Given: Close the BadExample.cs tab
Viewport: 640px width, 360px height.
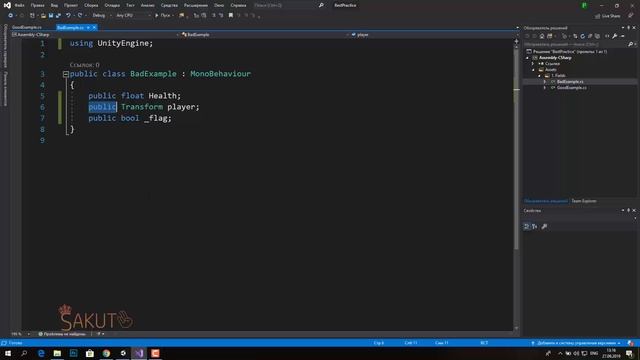Looking at the screenshot, I should pyautogui.click(x=94, y=27).
